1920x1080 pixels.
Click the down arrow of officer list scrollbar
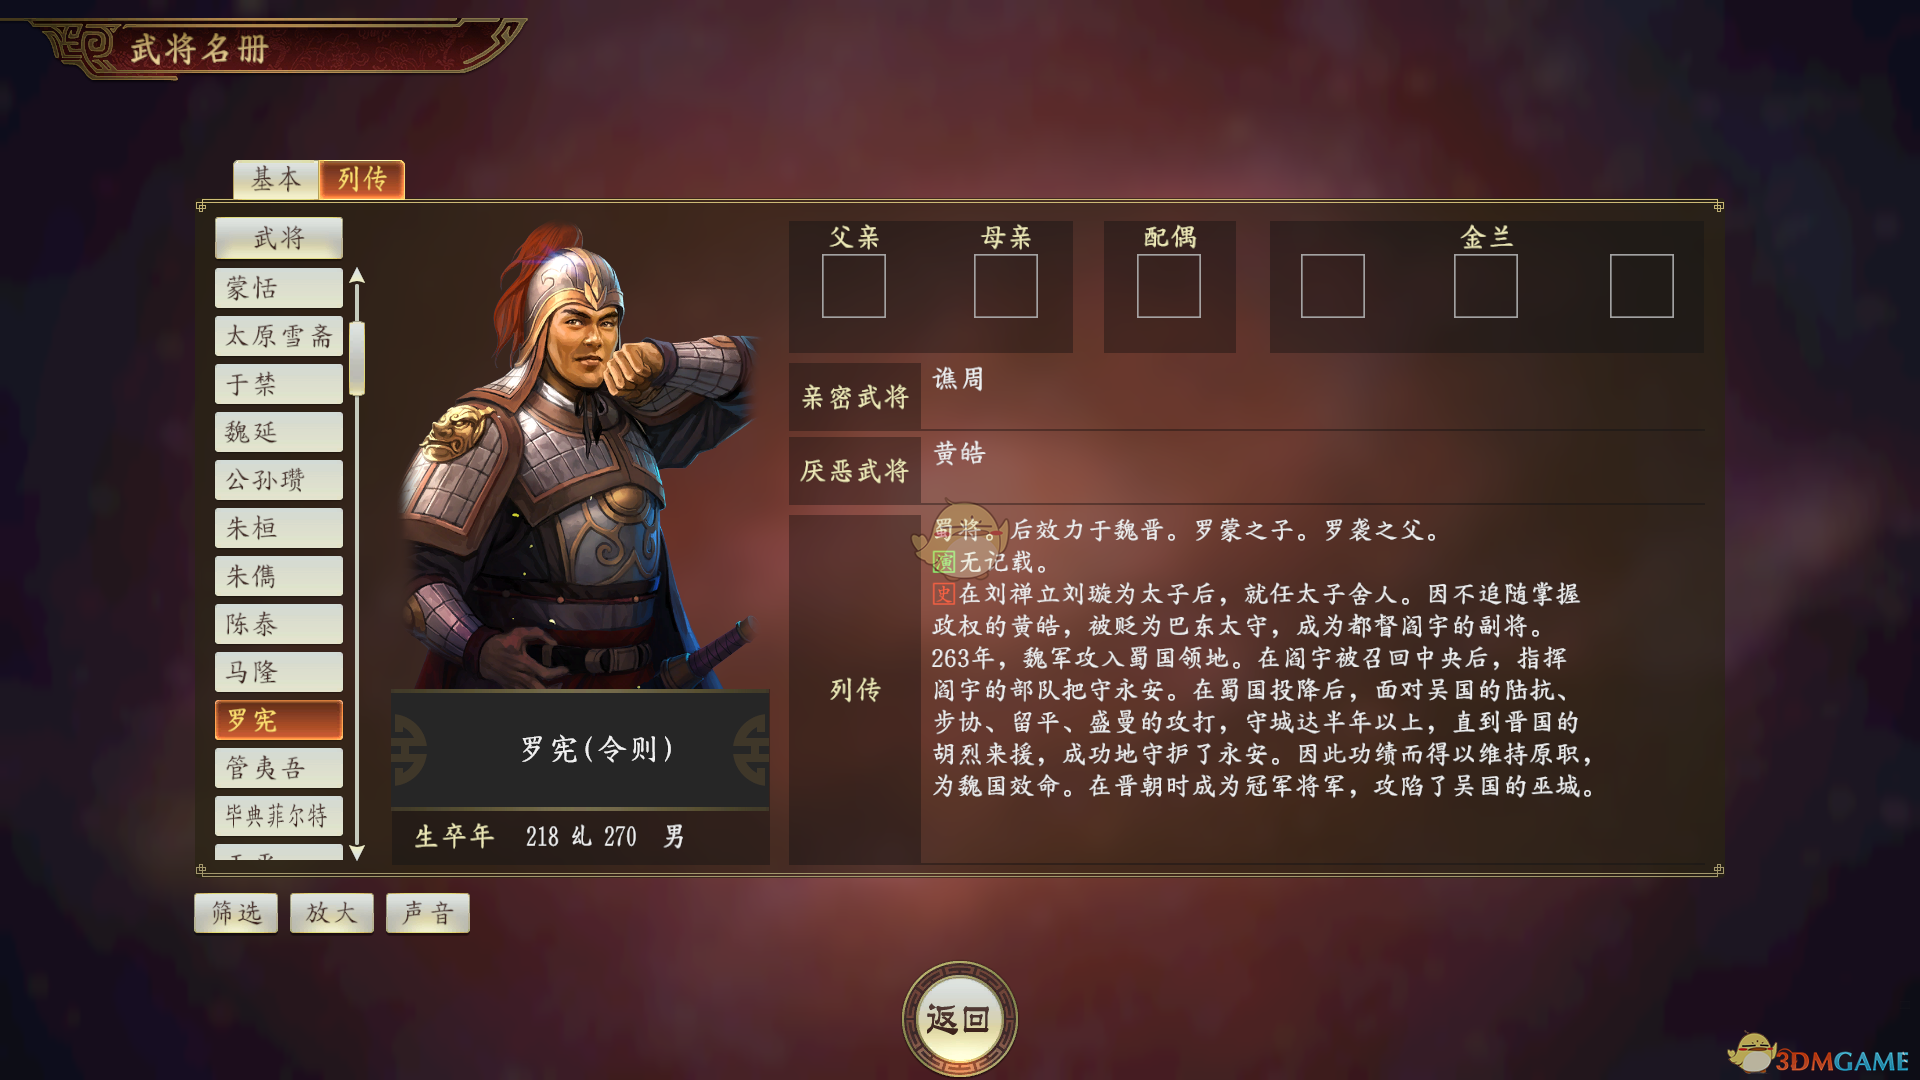click(357, 853)
